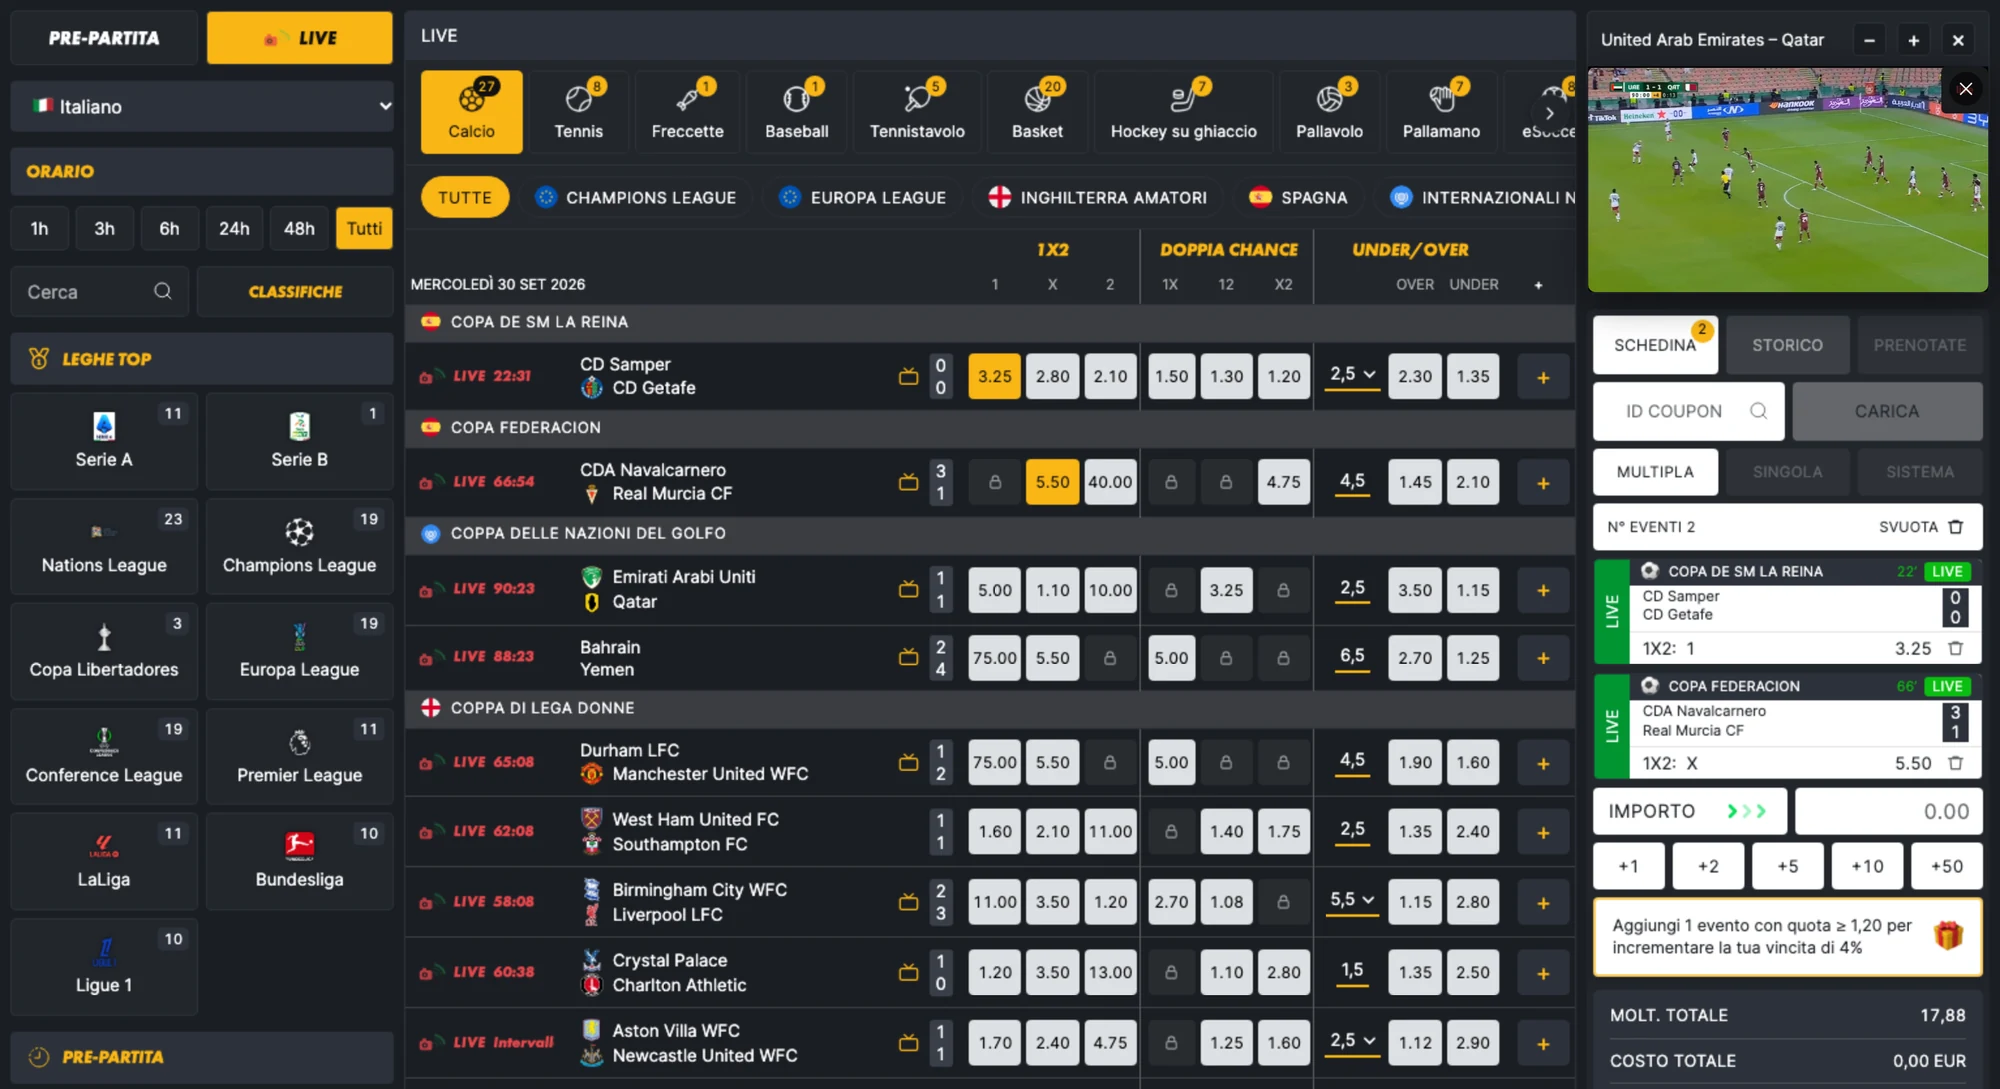This screenshot has height=1089, width=2000.
Task: Shrink stream panel with minus button
Action: coord(1869,40)
